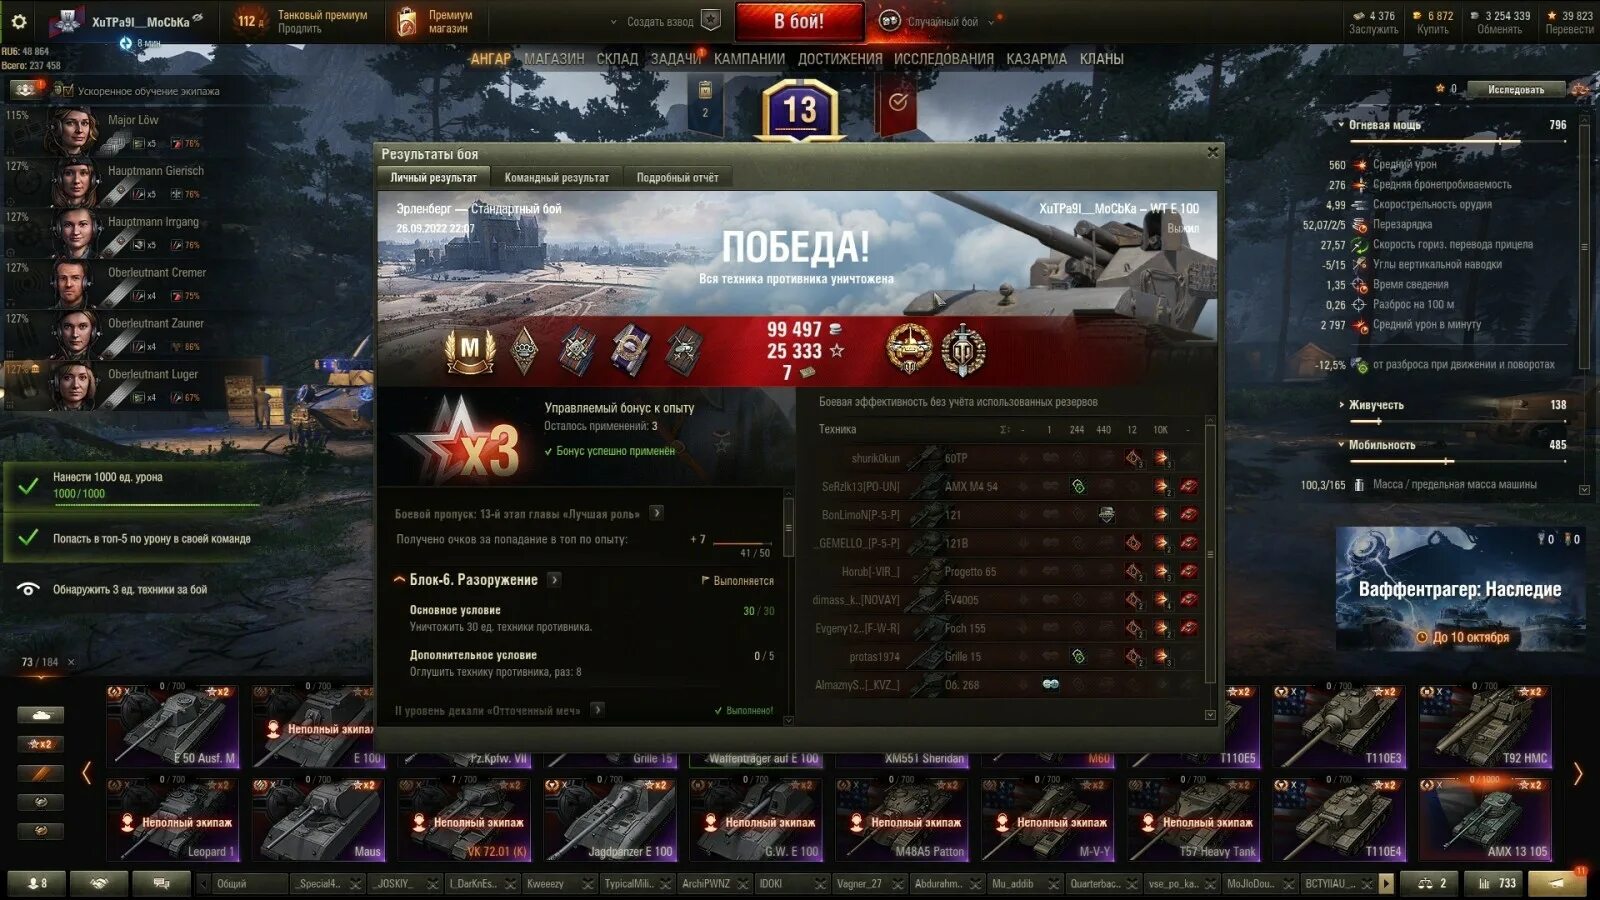1600x900 pixels.
Task: Switch to Командный результат tab
Action: click(x=557, y=177)
